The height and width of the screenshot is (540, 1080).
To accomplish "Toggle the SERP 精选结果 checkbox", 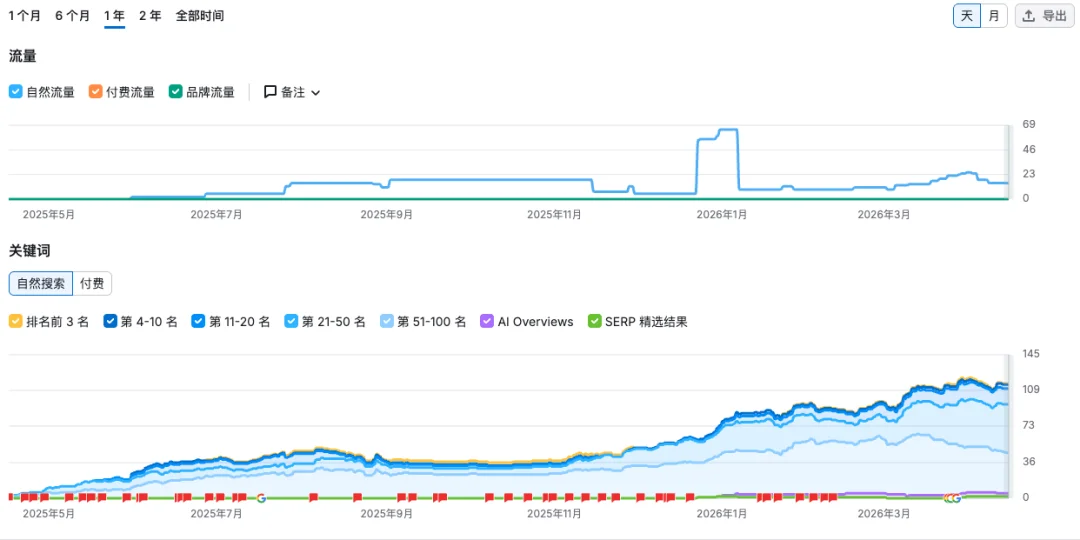I will tap(594, 321).
